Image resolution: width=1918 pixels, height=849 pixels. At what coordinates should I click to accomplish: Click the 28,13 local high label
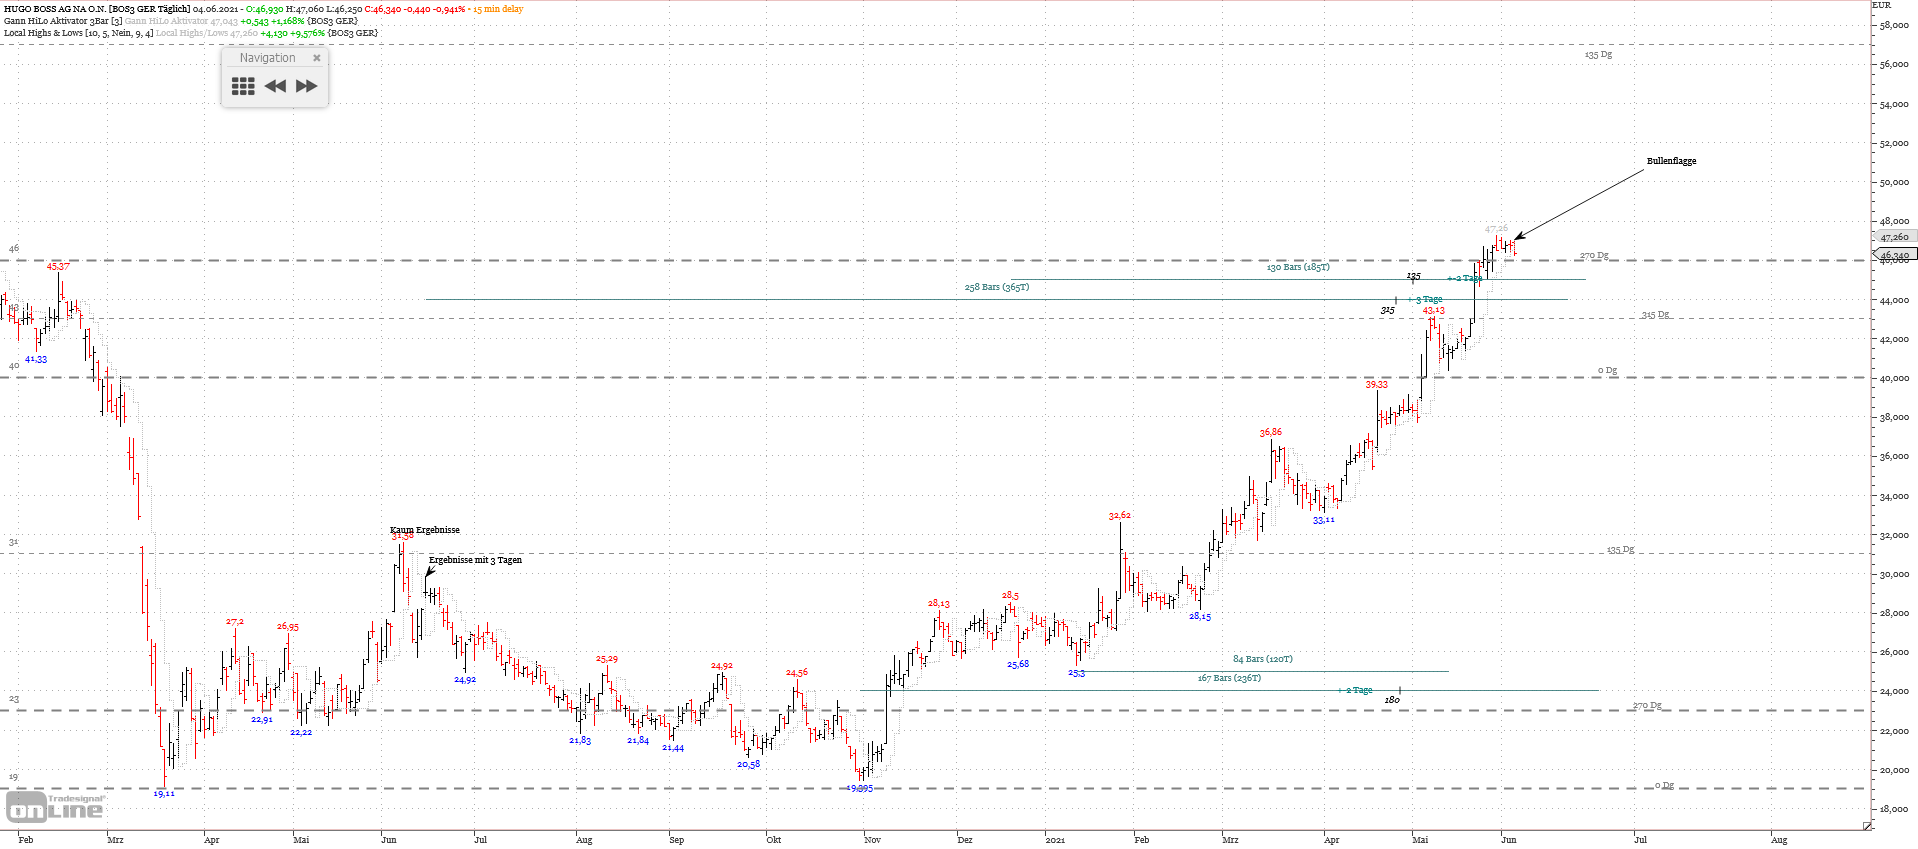939,603
